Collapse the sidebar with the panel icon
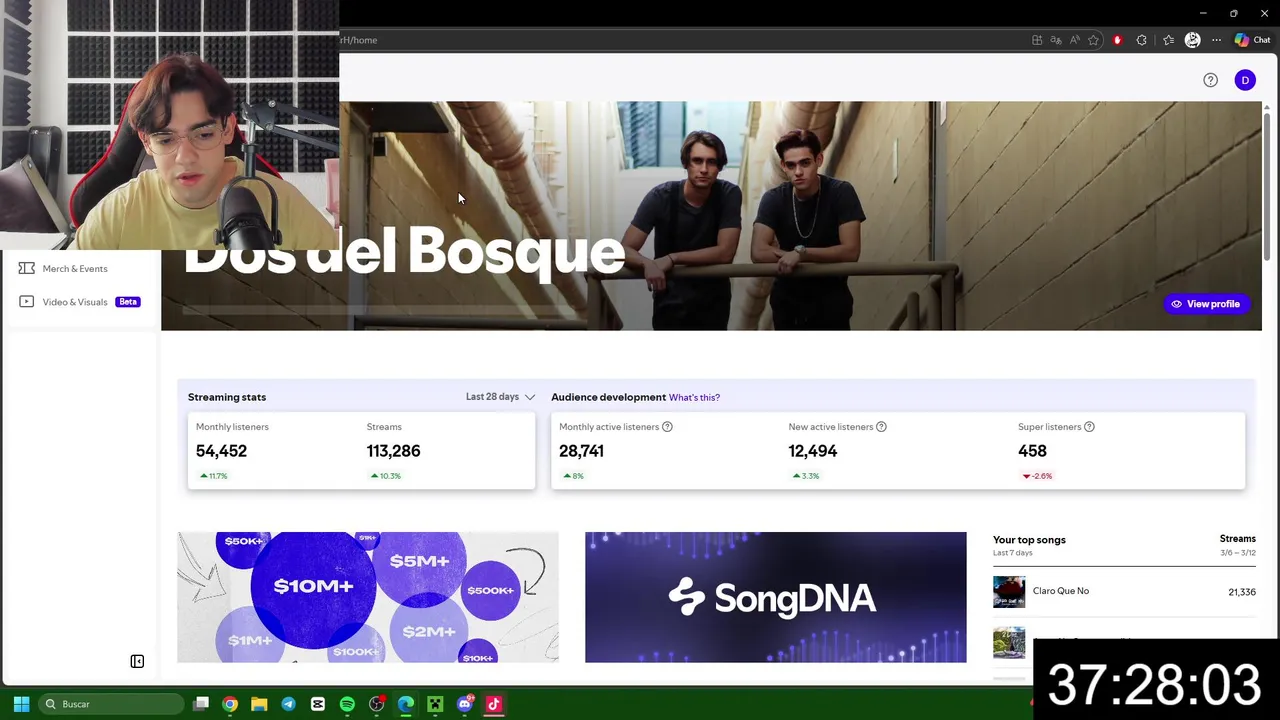This screenshot has height=720, width=1280. click(x=137, y=661)
